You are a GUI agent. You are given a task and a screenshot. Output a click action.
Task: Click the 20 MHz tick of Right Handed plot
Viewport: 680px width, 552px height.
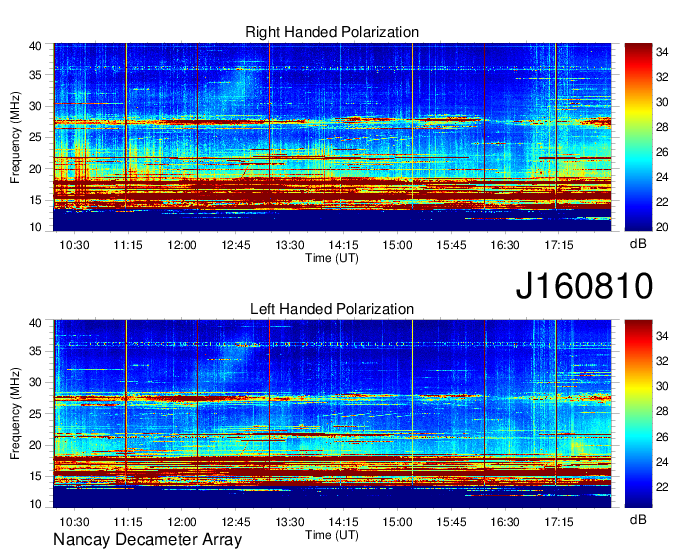[x=35, y=169]
